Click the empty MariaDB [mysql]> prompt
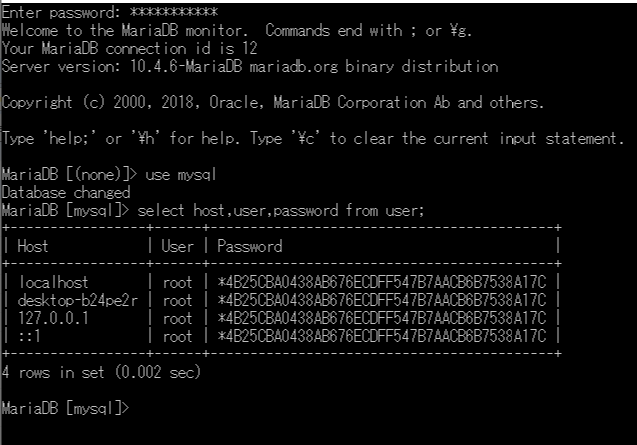Viewport: 637px width, 445px height. click(x=65, y=408)
